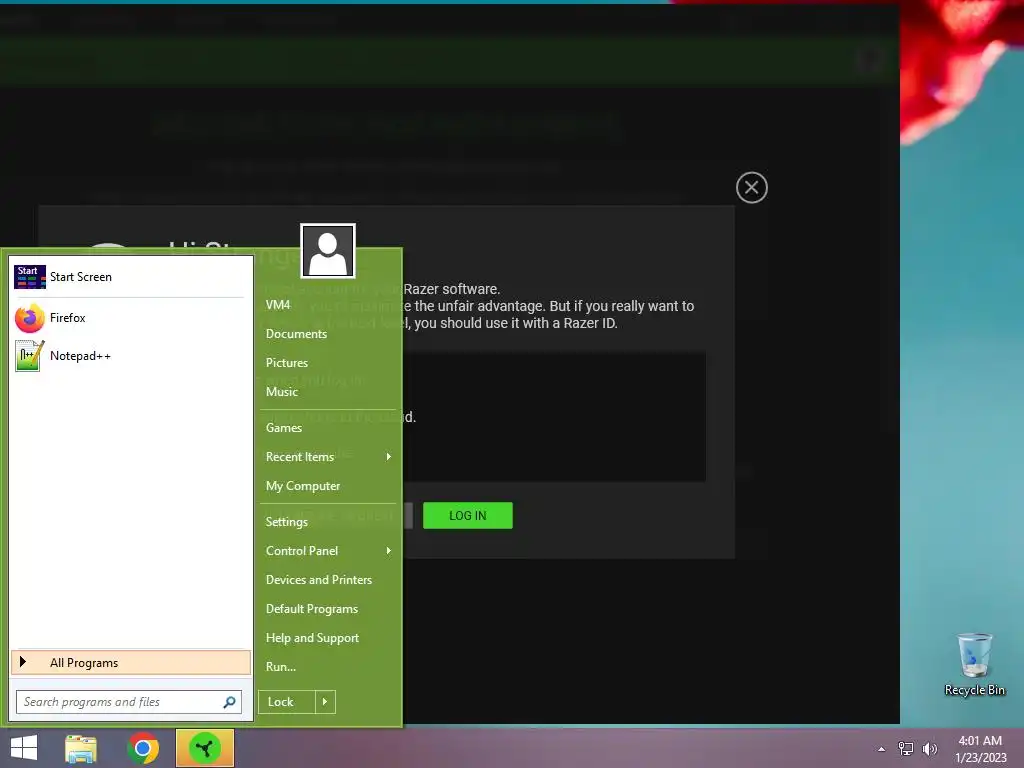Click the search magnifier icon
1024x768 pixels.
click(229, 702)
